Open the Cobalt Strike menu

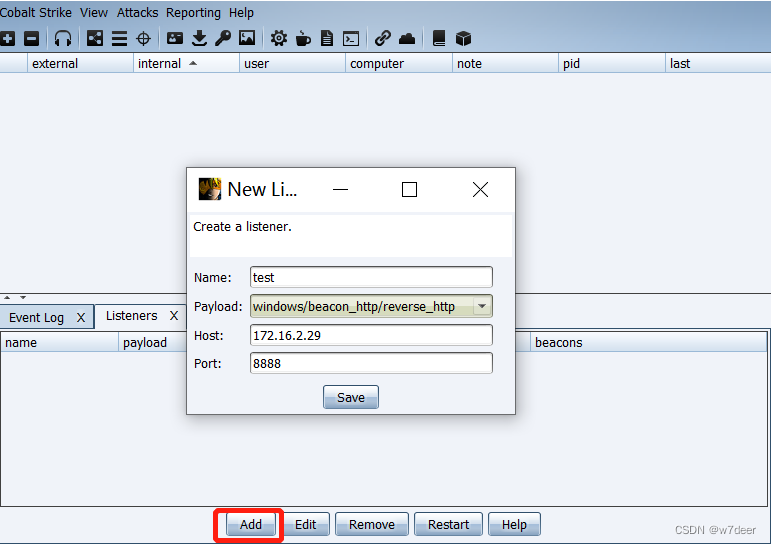point(36,12)
